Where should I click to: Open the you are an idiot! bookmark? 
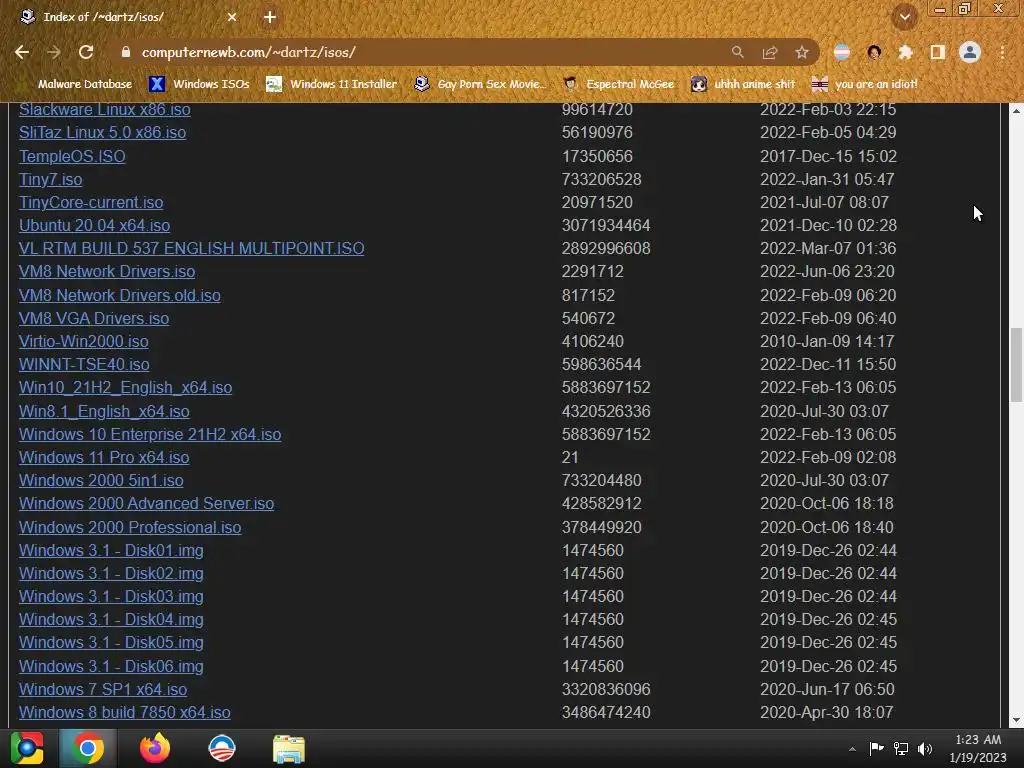[864, 84]
